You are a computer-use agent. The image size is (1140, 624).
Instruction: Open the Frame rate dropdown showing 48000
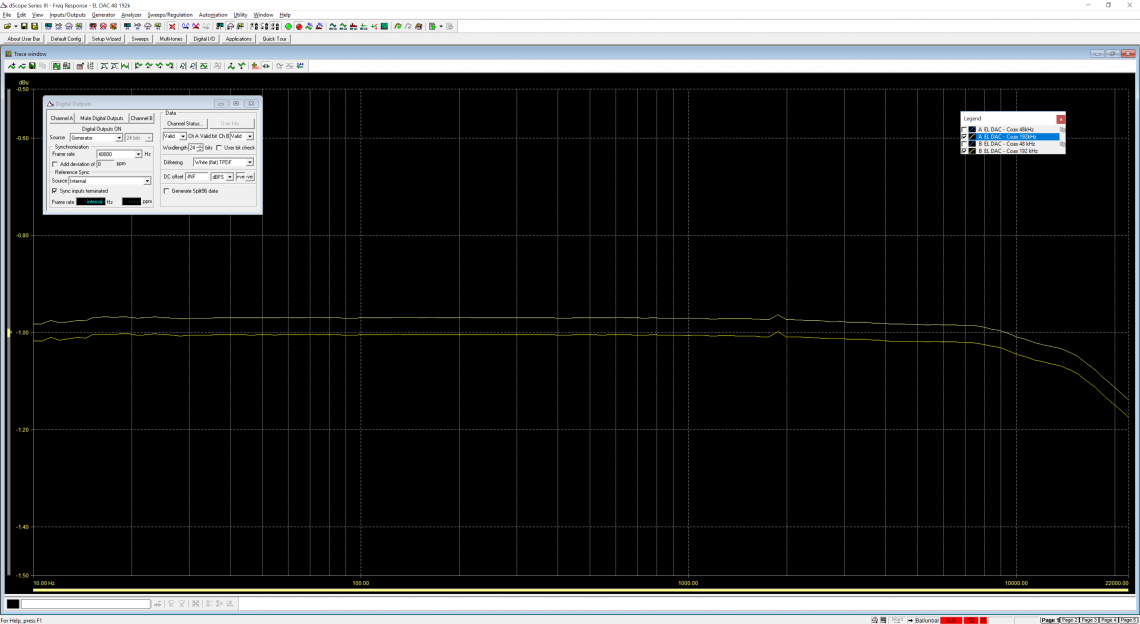coord(138,154)
